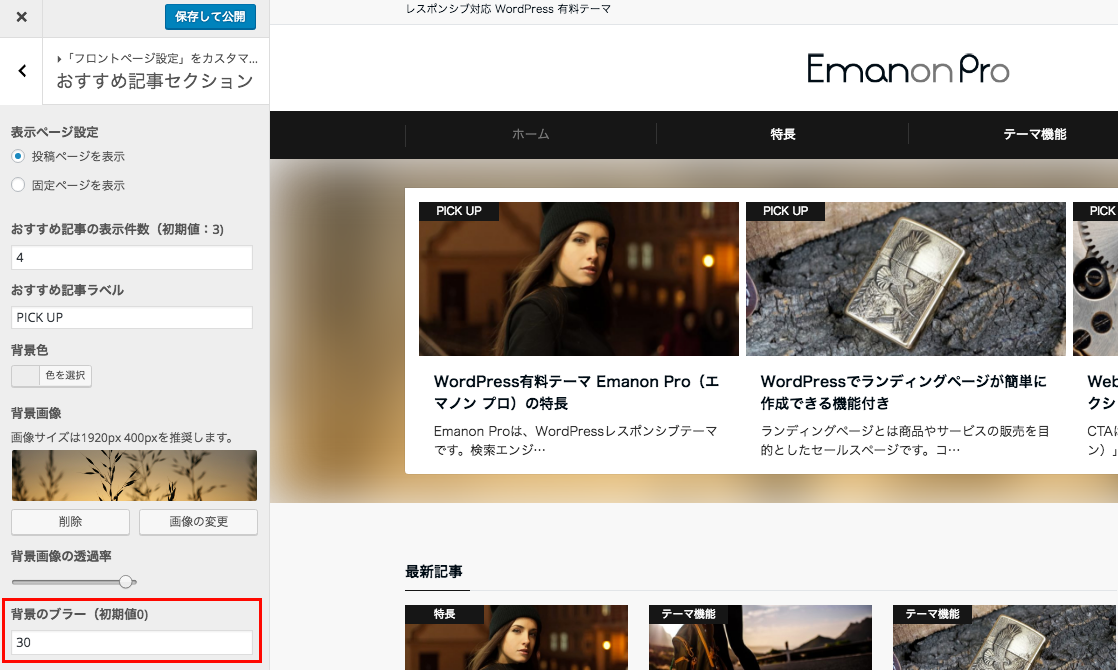This screenshot has height=670, width=1118.
Task: Click the middle テーマ機能 latest post thumbnail
Action: 760,637
